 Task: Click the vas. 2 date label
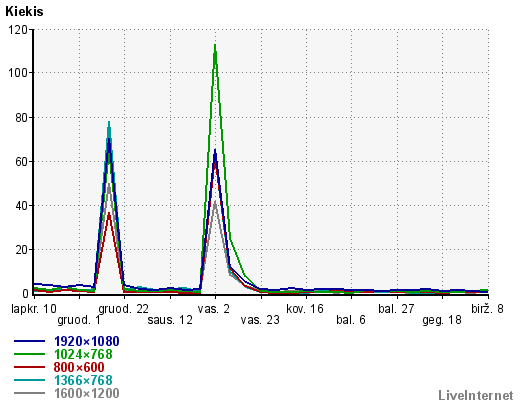214,309
